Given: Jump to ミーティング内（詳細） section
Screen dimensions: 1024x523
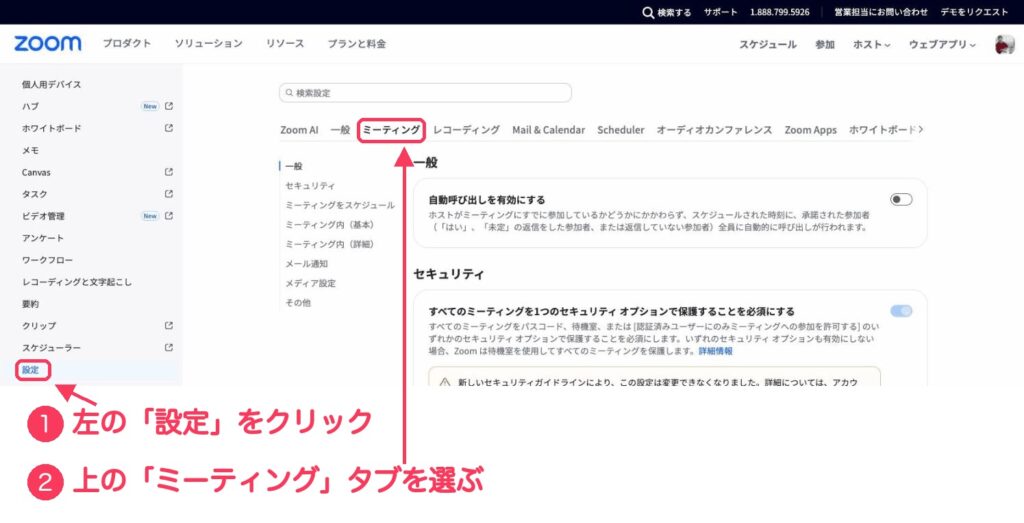Looking at the screenshot, I should [x=329, y=244].
